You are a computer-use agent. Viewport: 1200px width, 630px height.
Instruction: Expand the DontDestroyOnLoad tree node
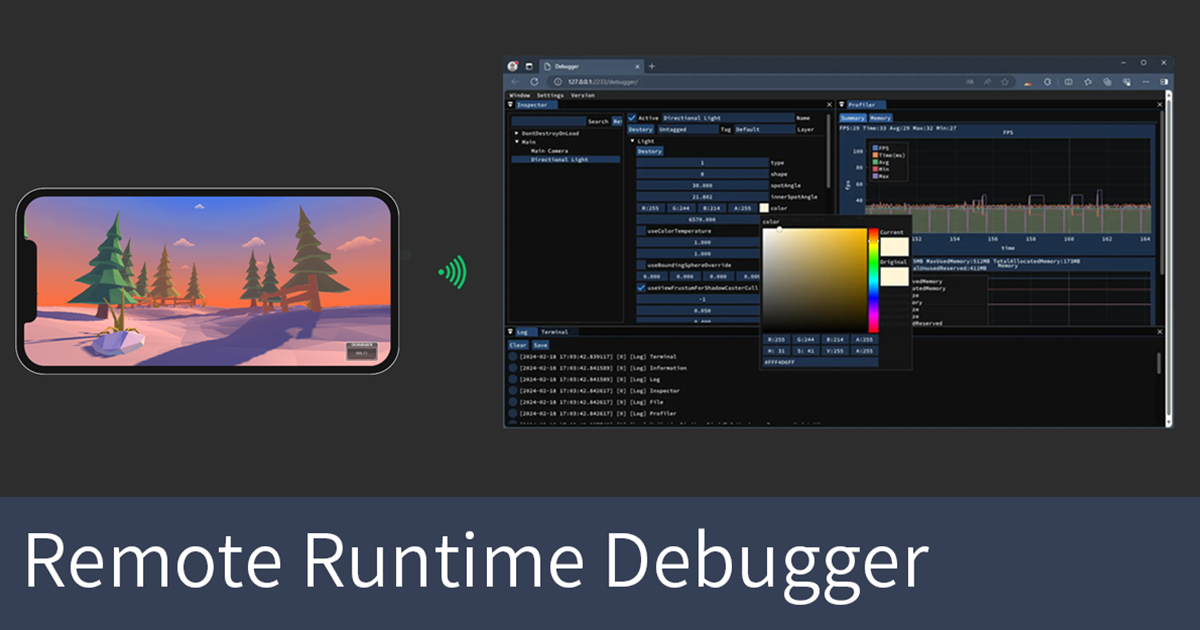(x=516, y=134)
